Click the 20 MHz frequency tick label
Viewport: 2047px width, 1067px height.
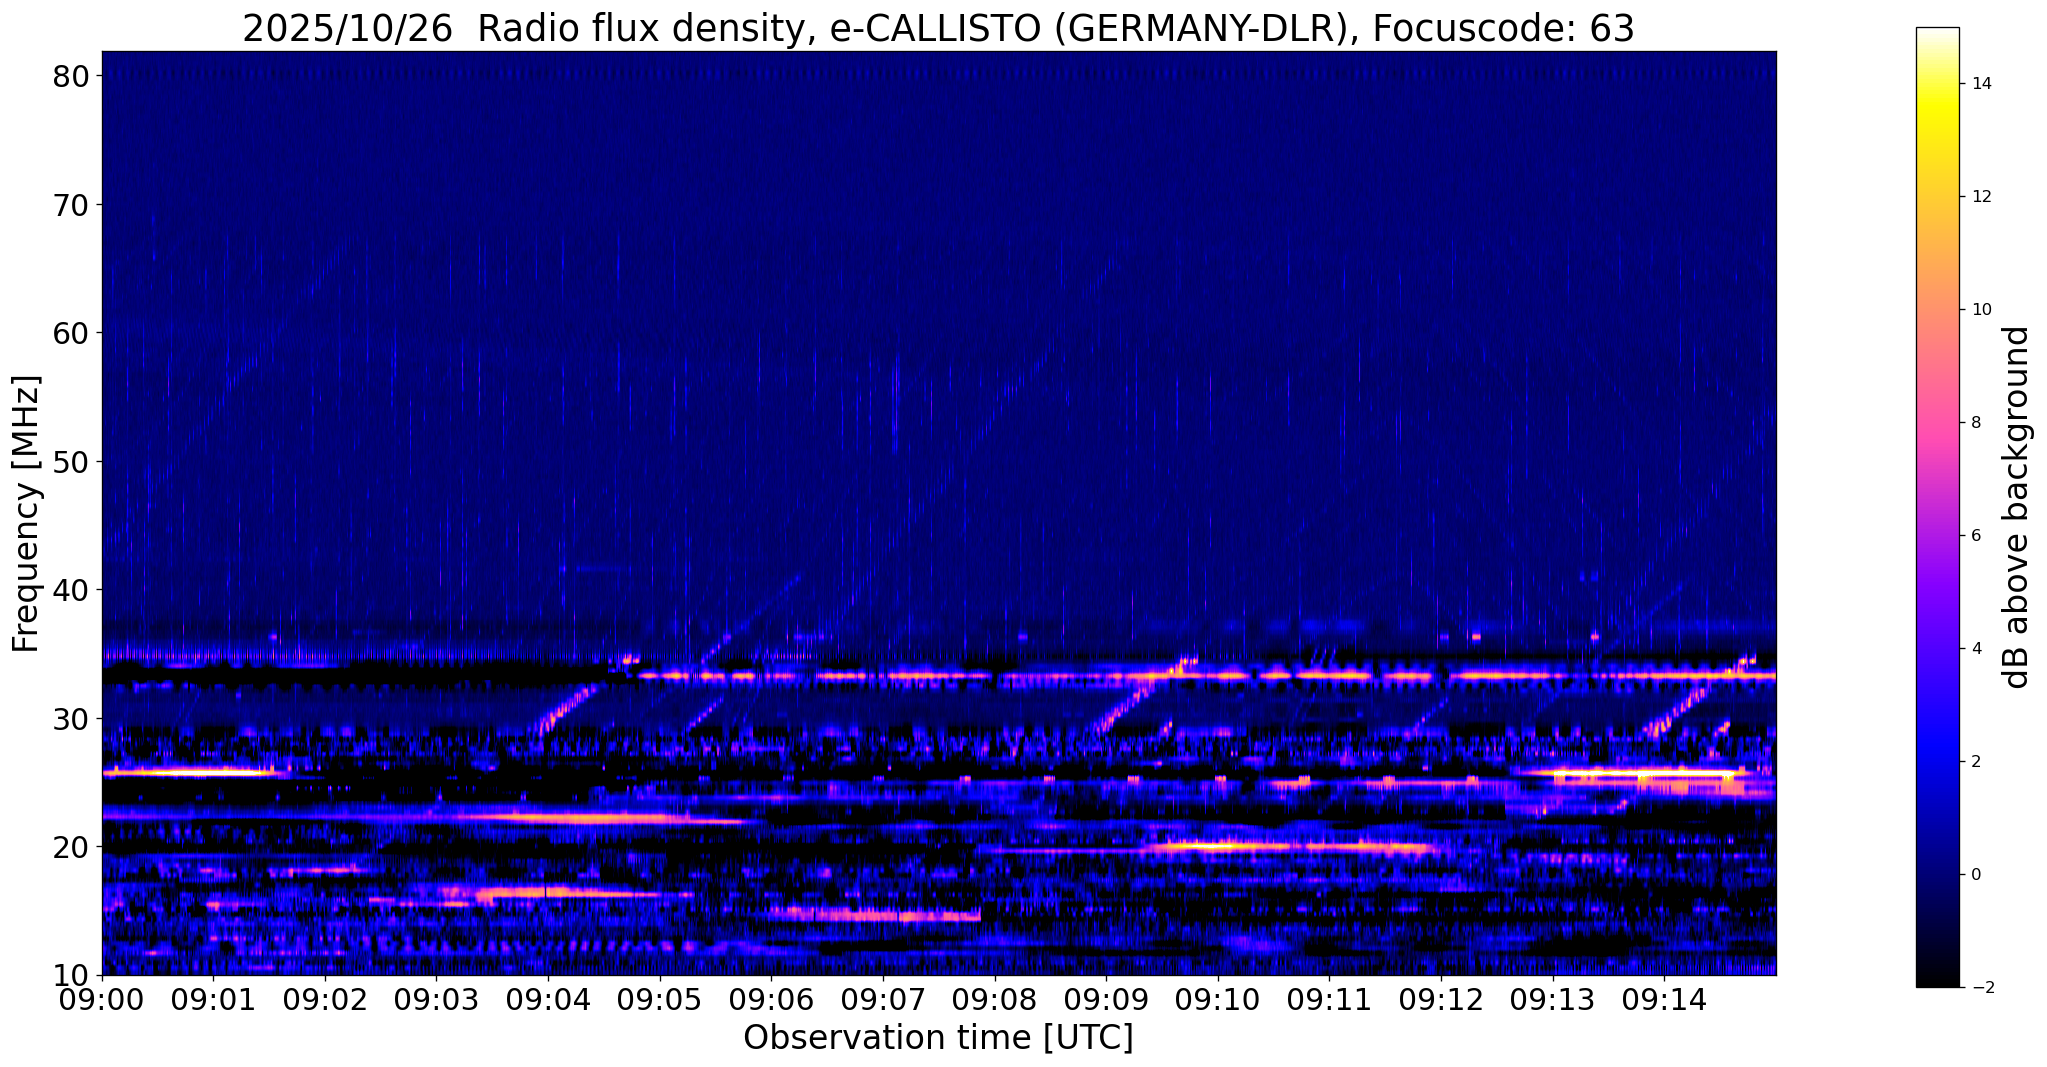[71, 847]
